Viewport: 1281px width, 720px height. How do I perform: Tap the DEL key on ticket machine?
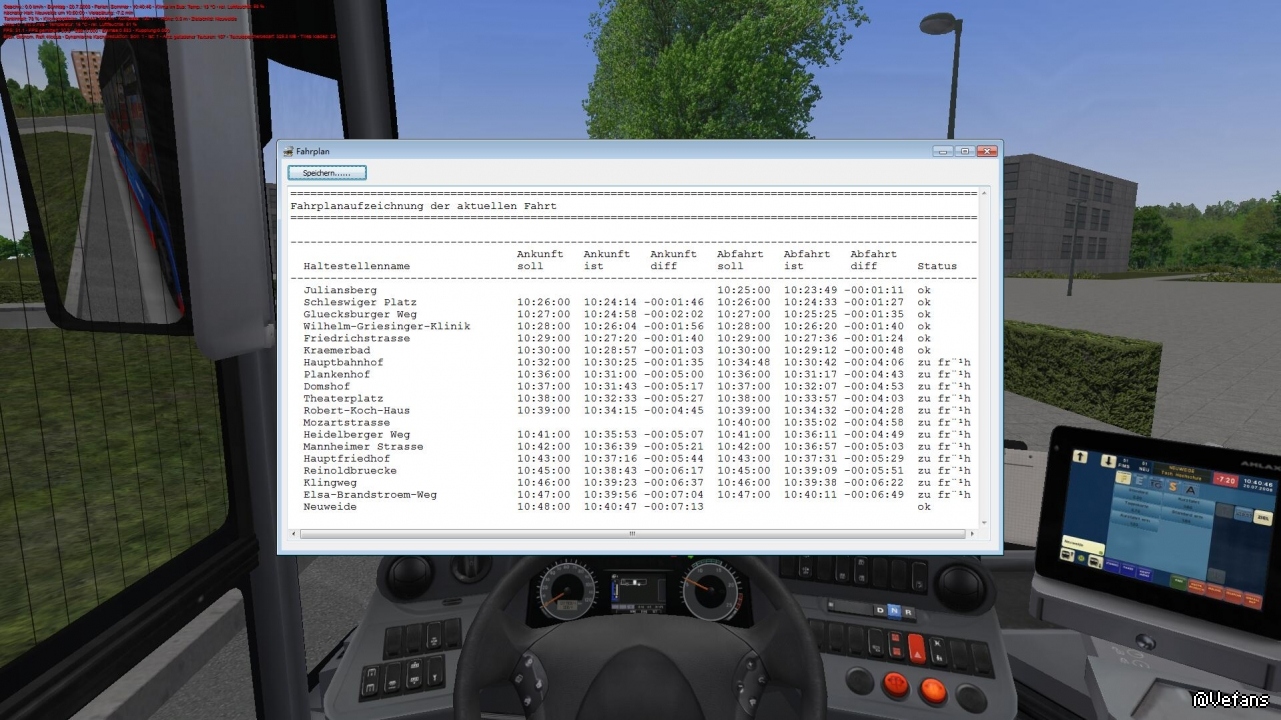[x=1261, y=519]
